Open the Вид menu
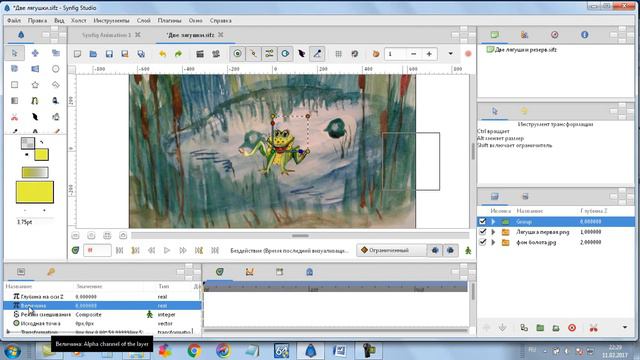Image resolution: width=640 pixels, height=360 pixels. 59,20
